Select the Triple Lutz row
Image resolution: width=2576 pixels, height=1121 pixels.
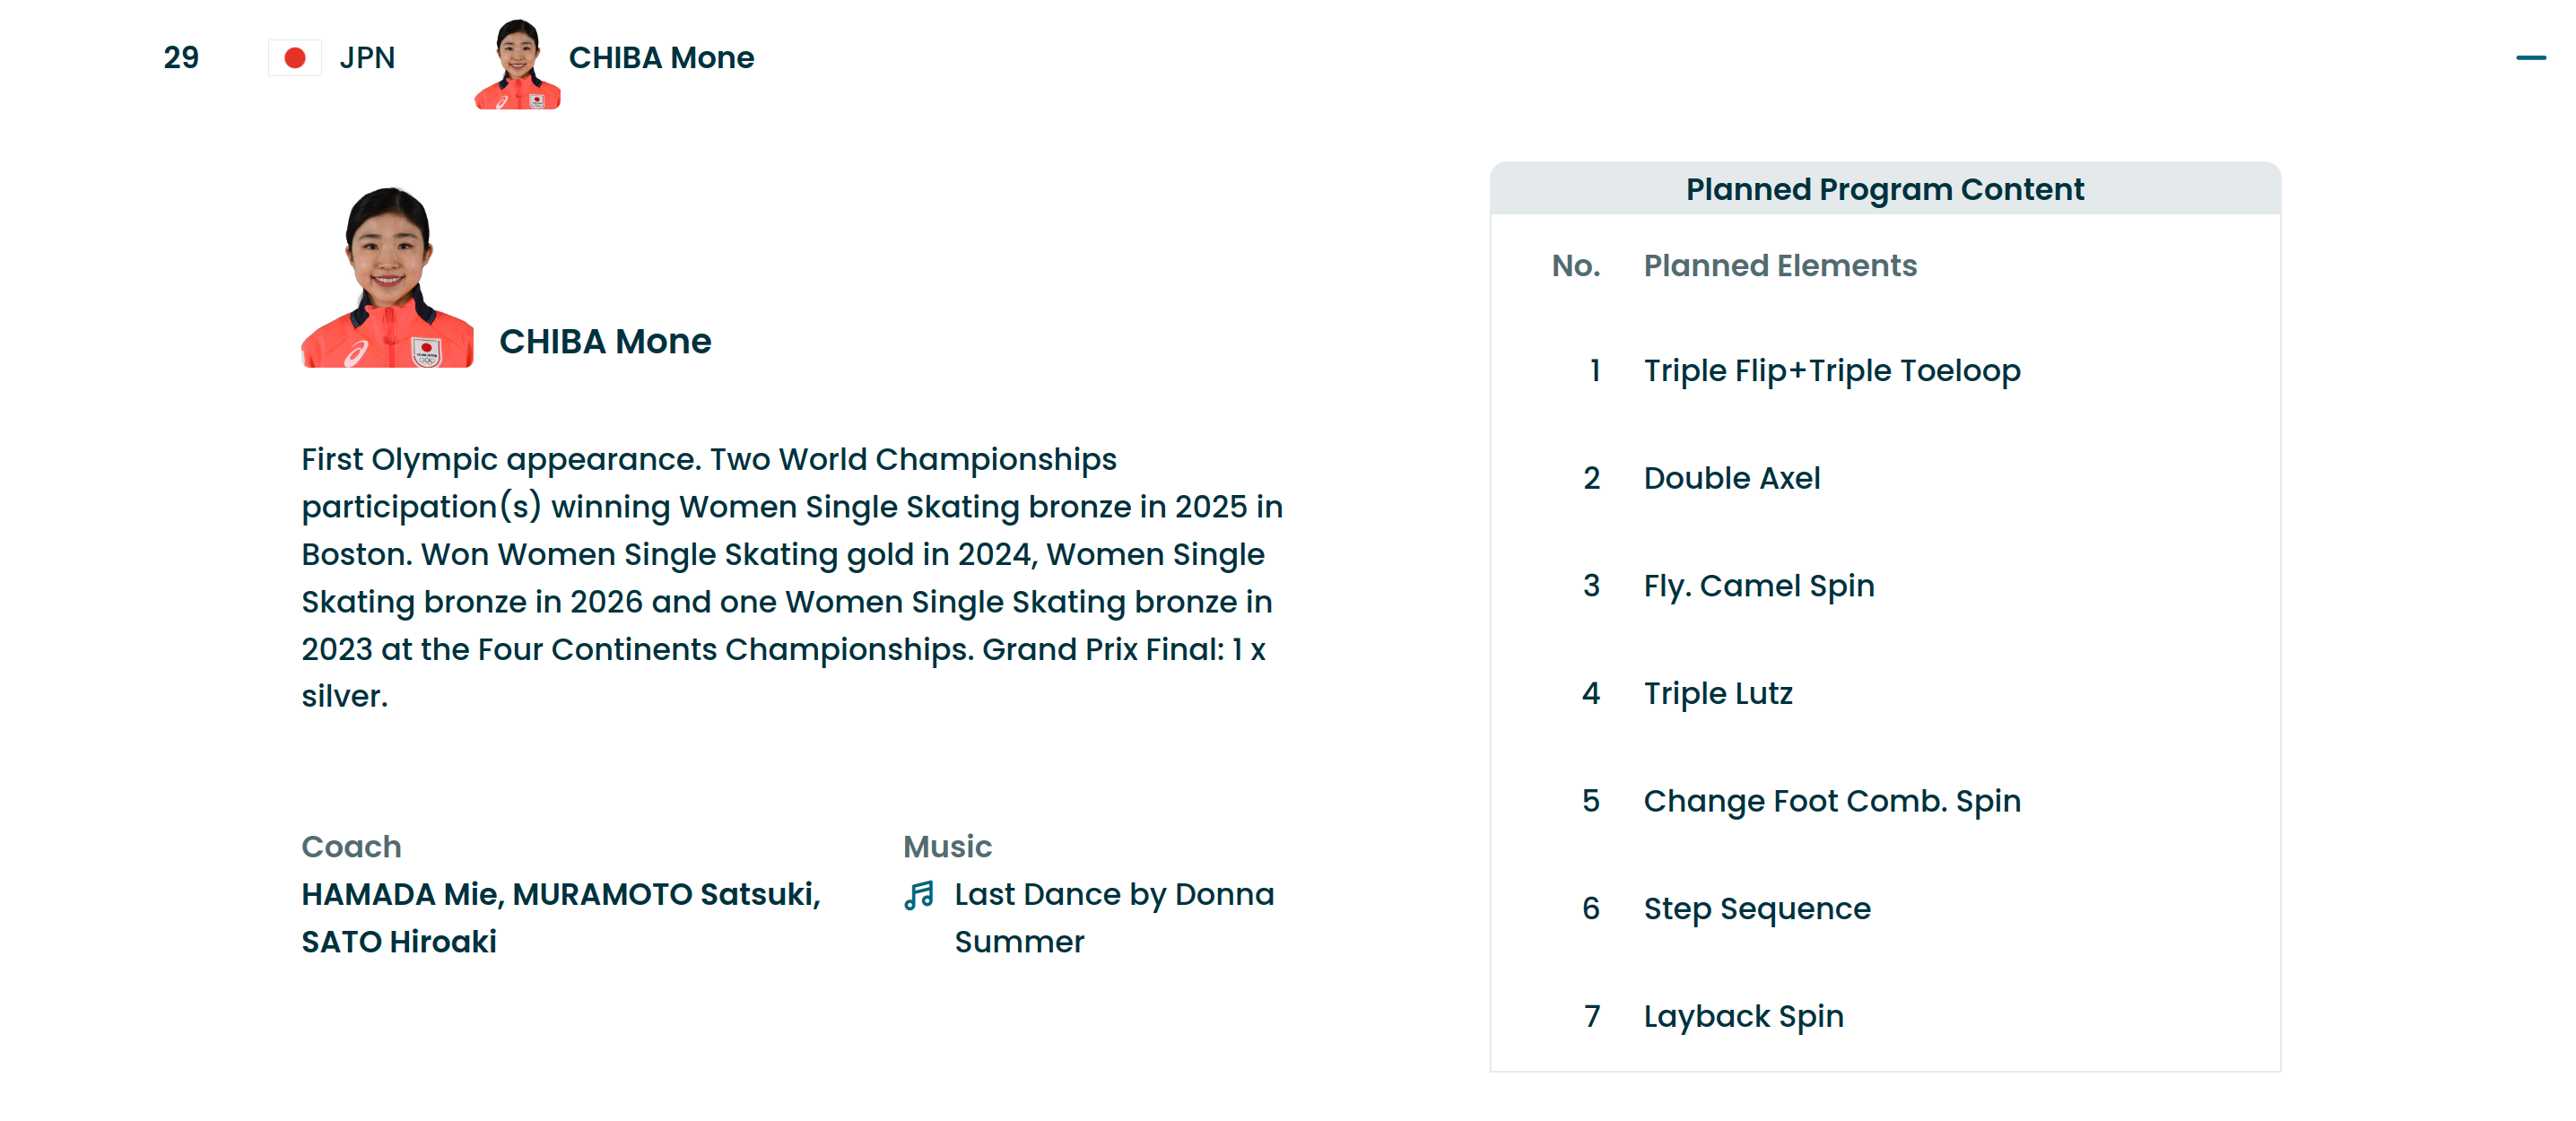1717,693
